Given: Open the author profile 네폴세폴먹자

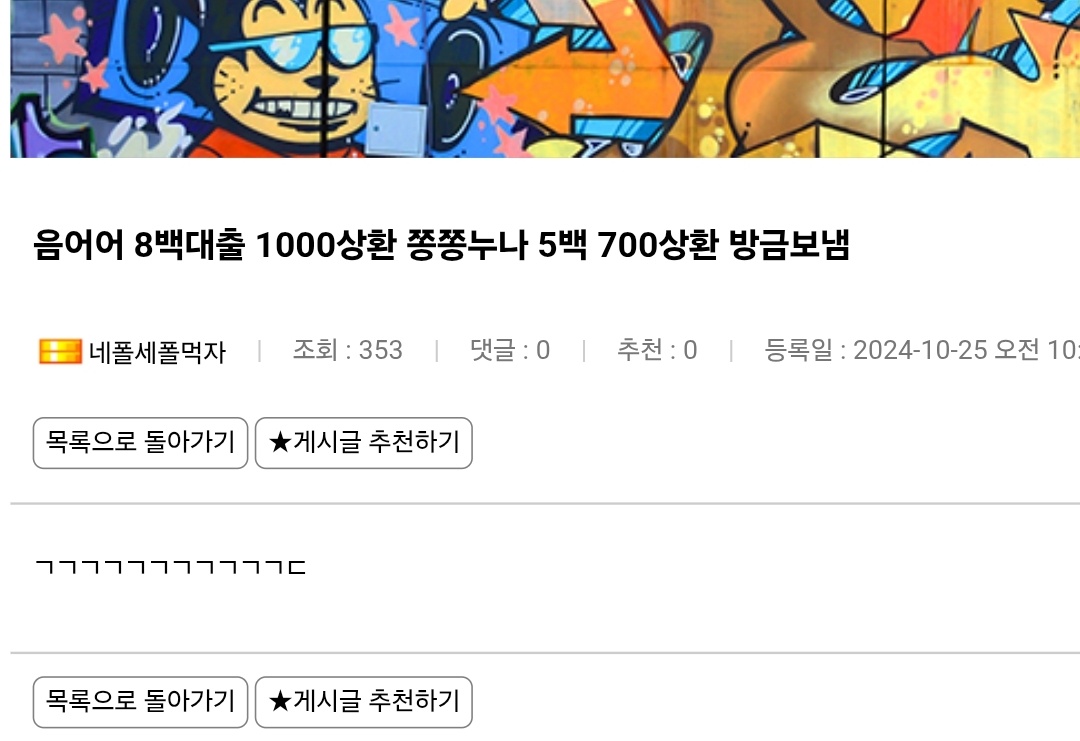Looking at the screenshot, I should pyautogui.click(x=157, y=352).
